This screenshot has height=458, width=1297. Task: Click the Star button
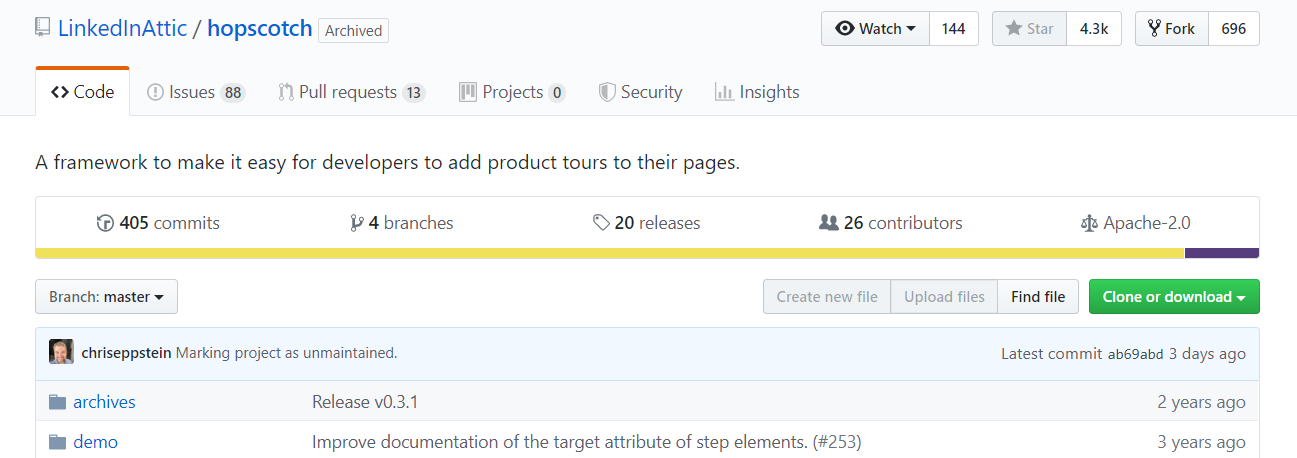click(1029, 29)
